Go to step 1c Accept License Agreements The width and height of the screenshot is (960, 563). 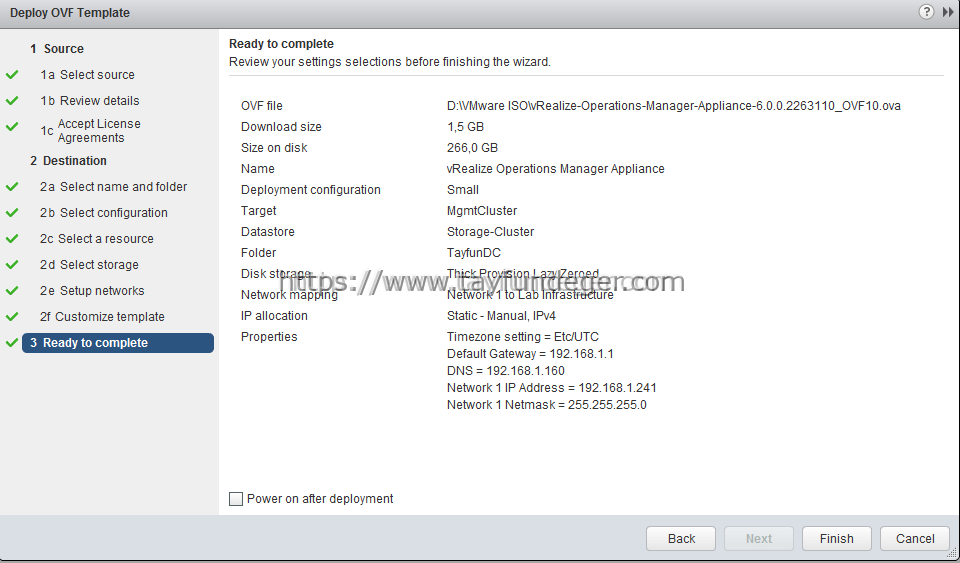(91, 130)
